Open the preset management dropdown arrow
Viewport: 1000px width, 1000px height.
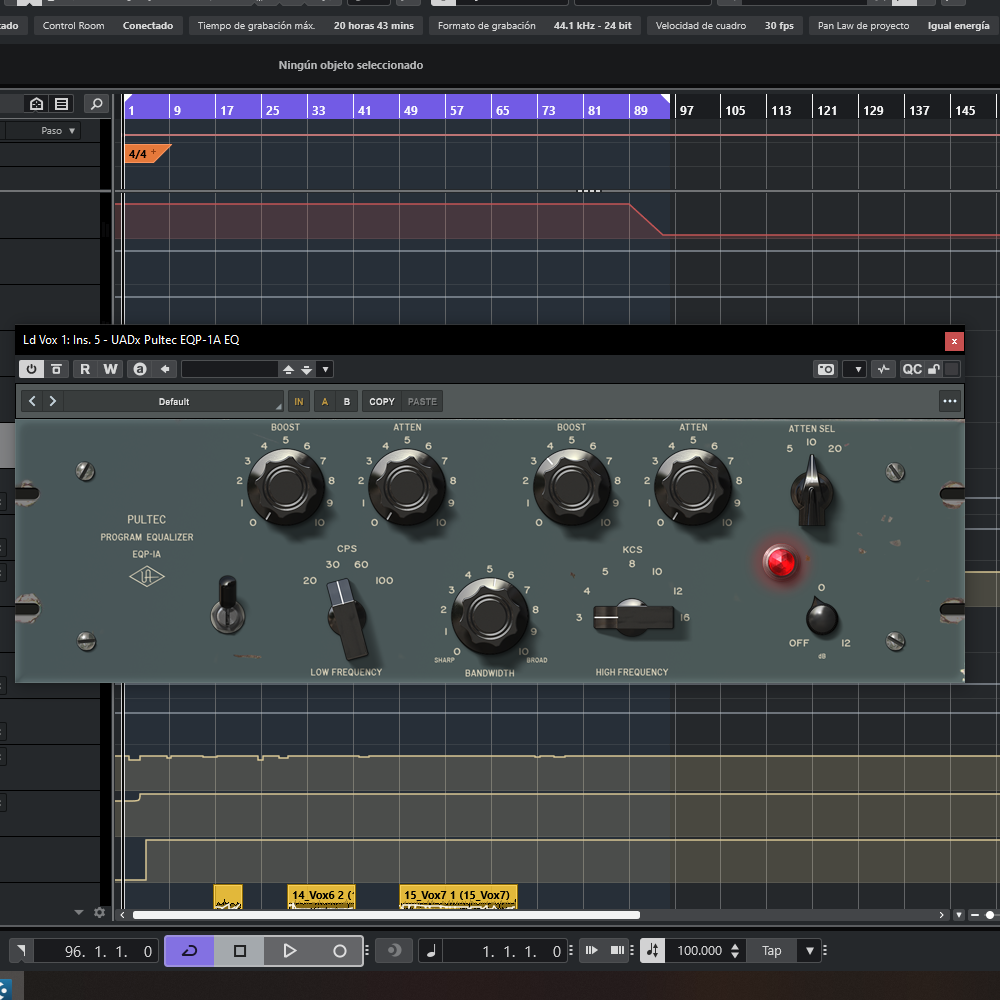point(325,369)
